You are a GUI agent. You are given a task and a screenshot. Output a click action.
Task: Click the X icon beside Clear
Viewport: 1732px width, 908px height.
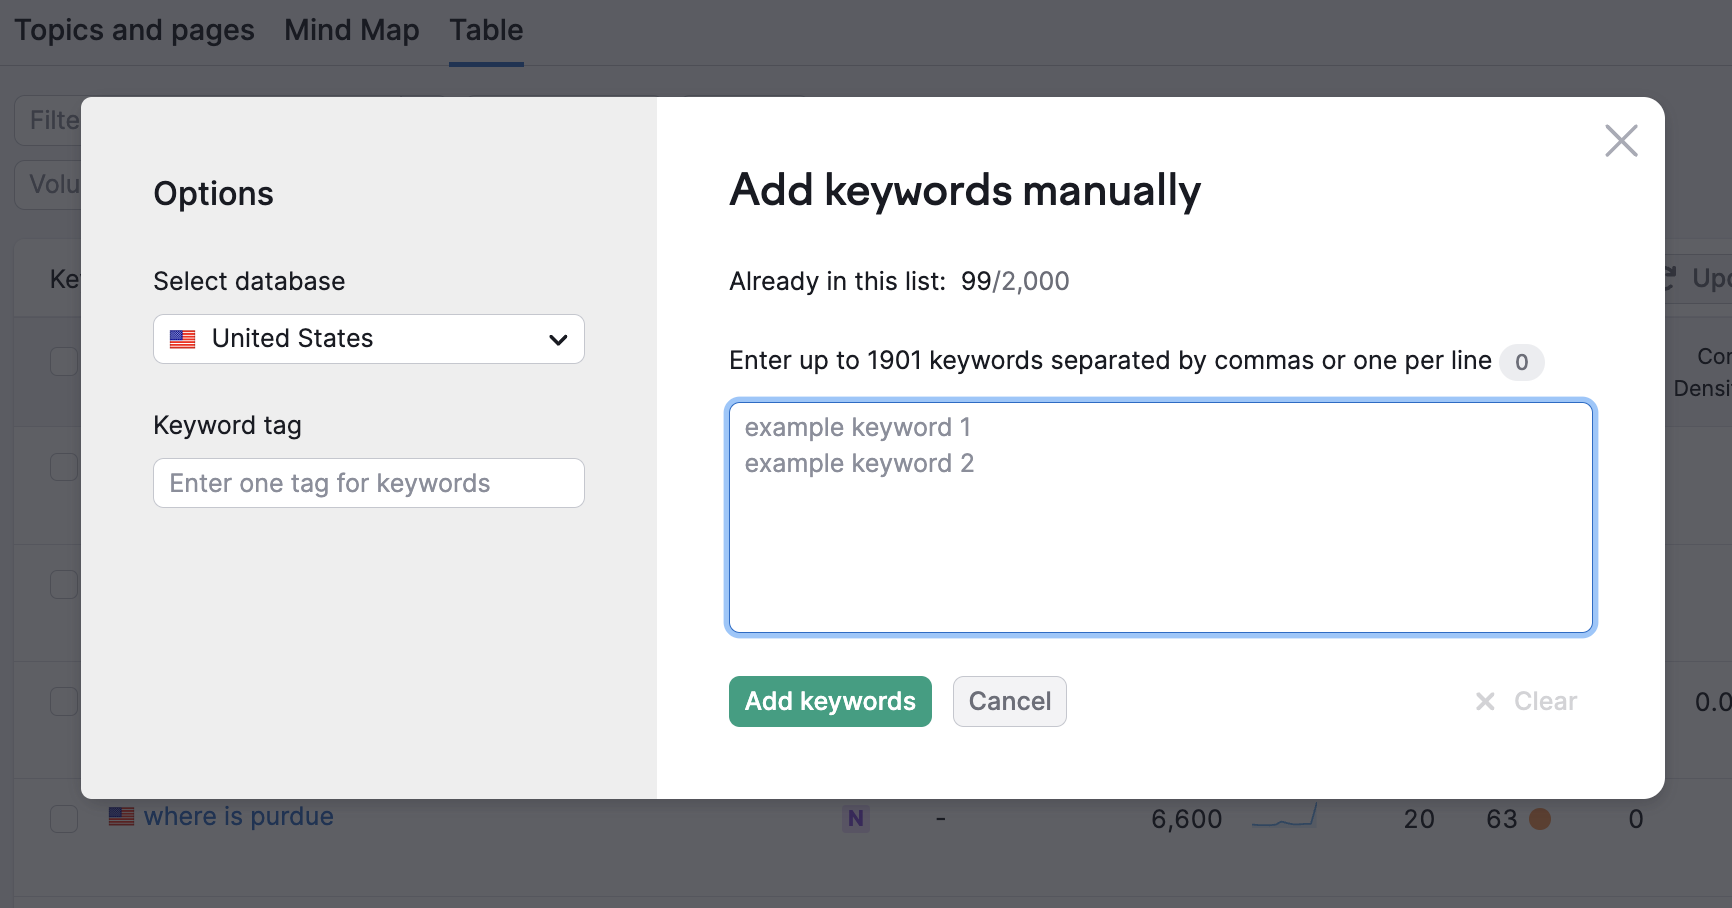(1485, 702)
